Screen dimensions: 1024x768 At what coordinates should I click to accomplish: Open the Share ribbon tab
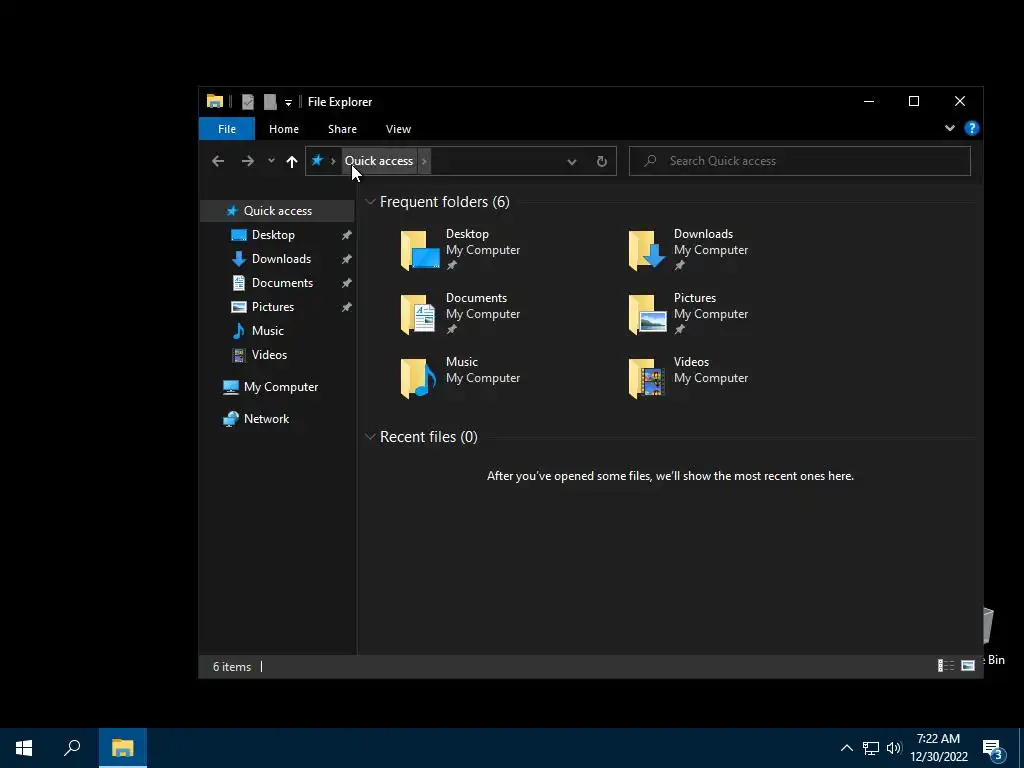tap(342, 129)
